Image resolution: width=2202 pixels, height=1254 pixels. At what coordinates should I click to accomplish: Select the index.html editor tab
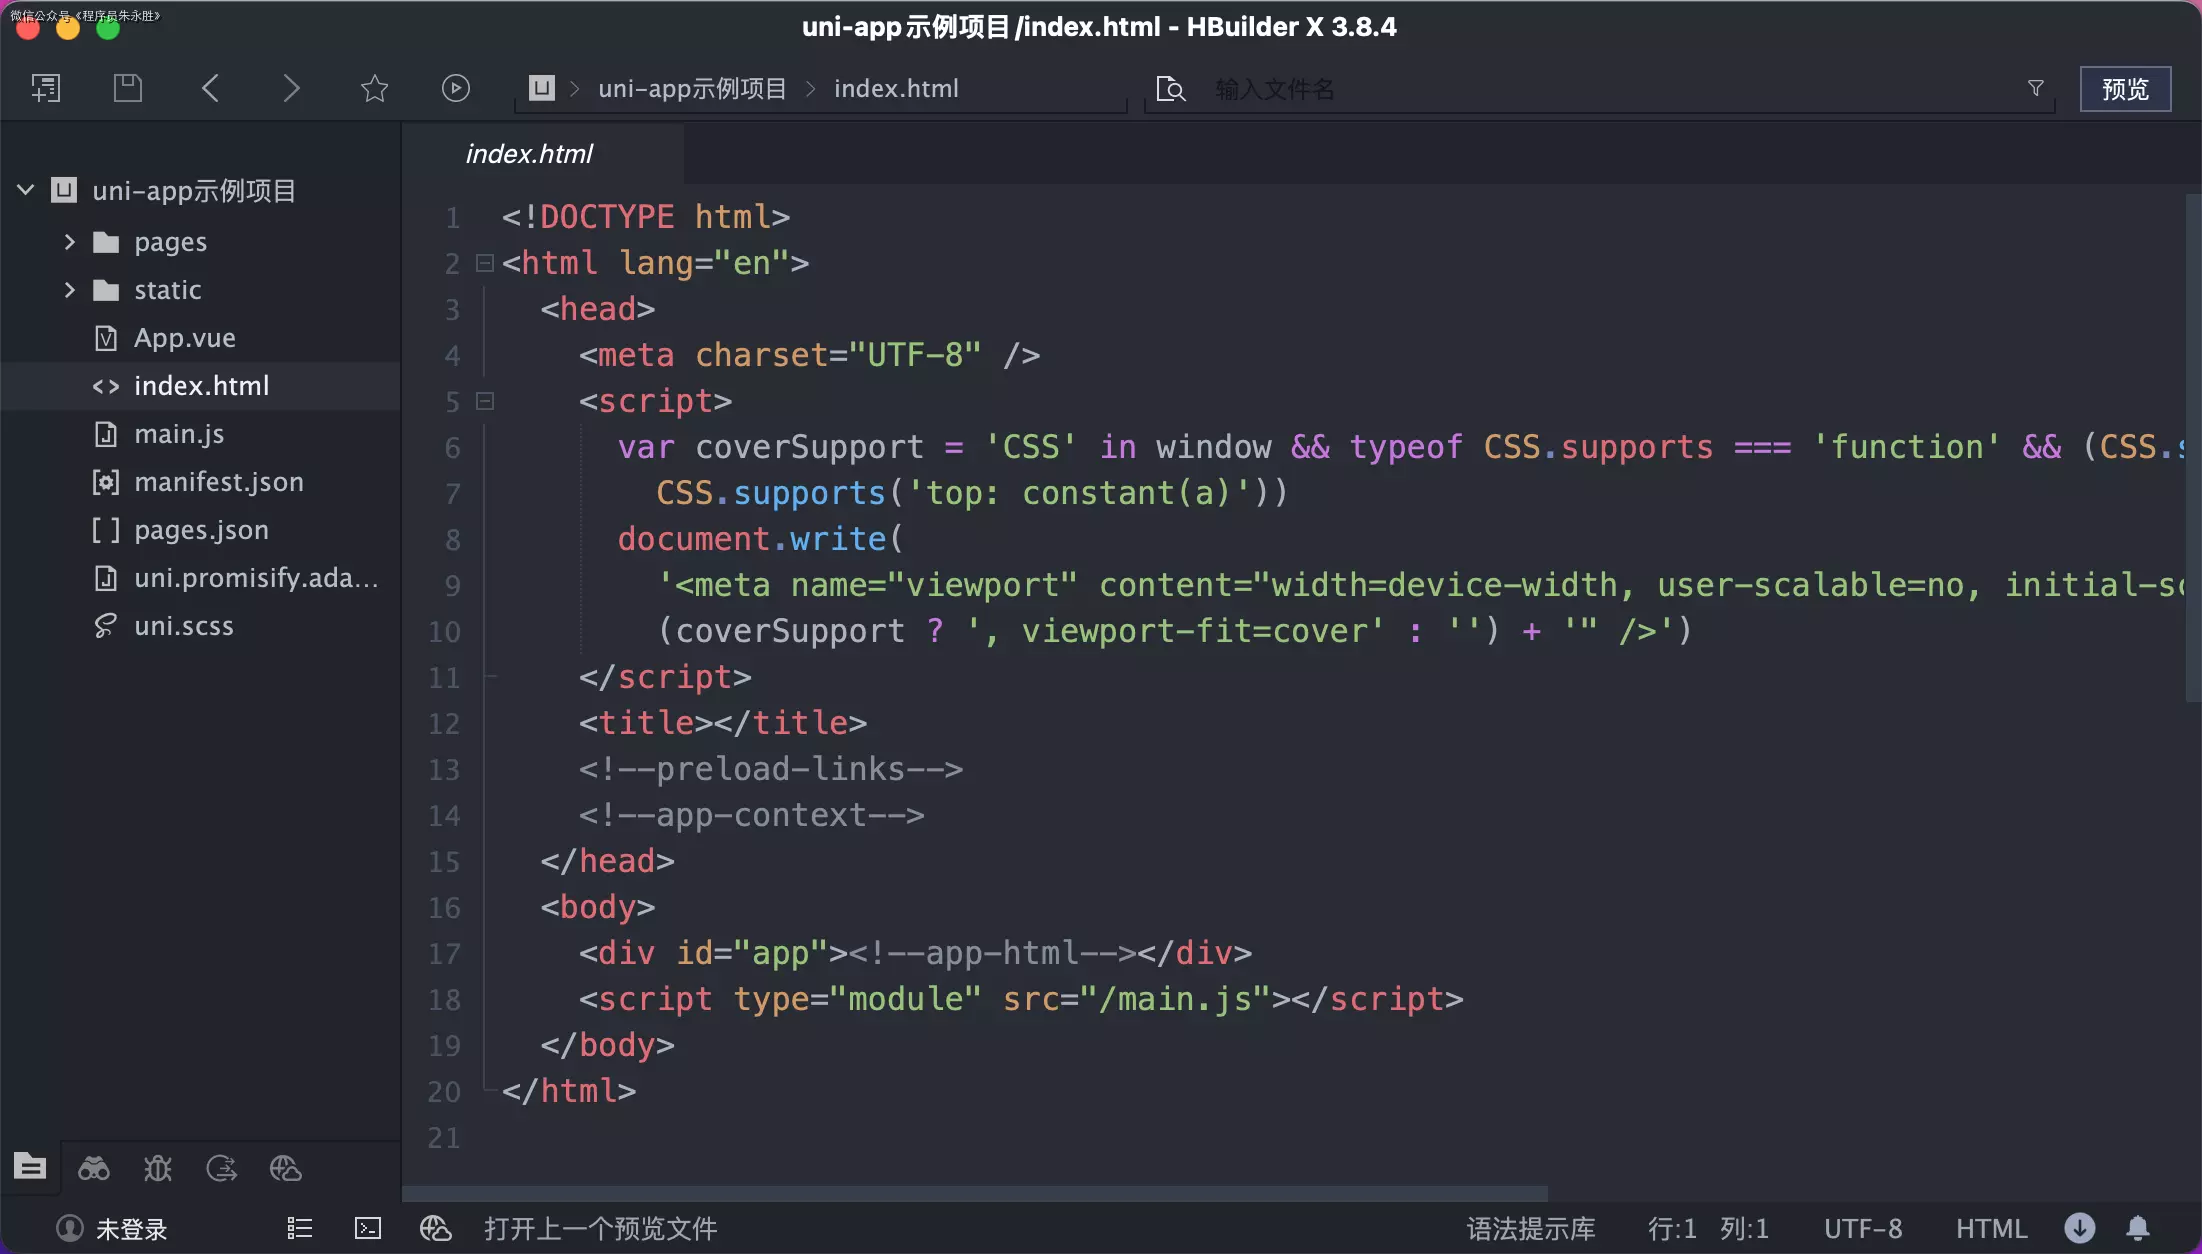tap(529, 154)
